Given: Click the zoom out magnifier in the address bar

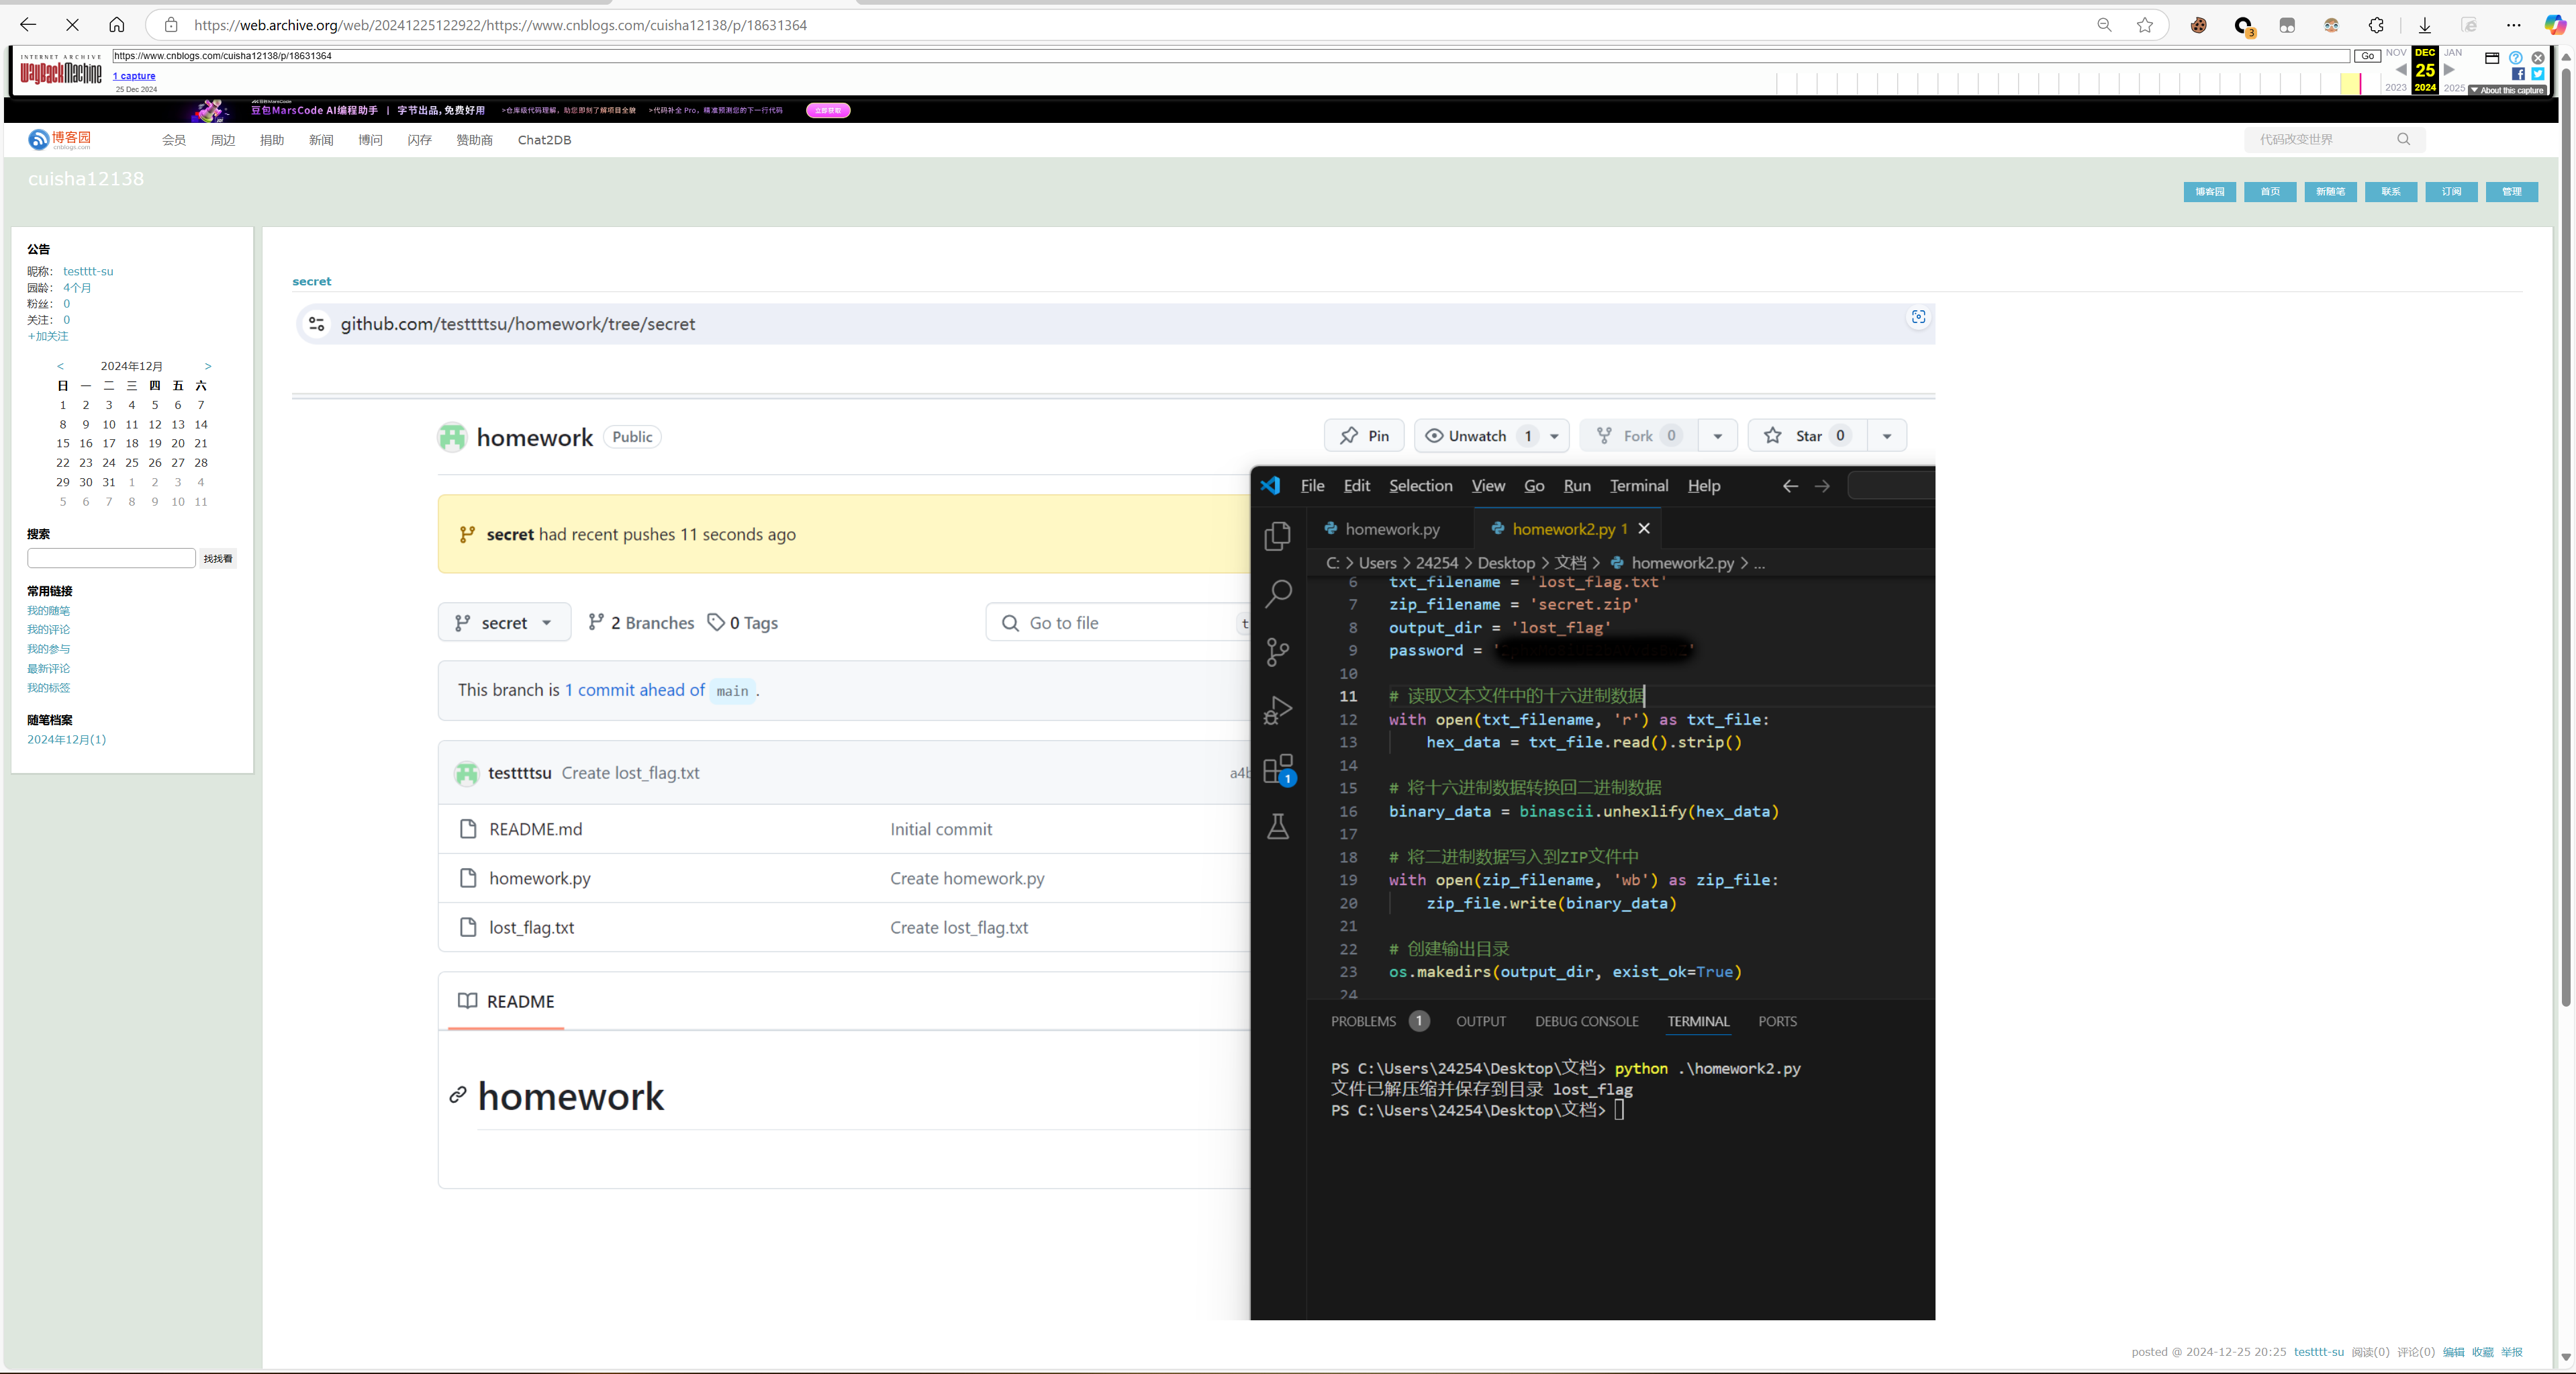Looking at the screenshot, I should pyautogui.click(x=2104, y=25).
